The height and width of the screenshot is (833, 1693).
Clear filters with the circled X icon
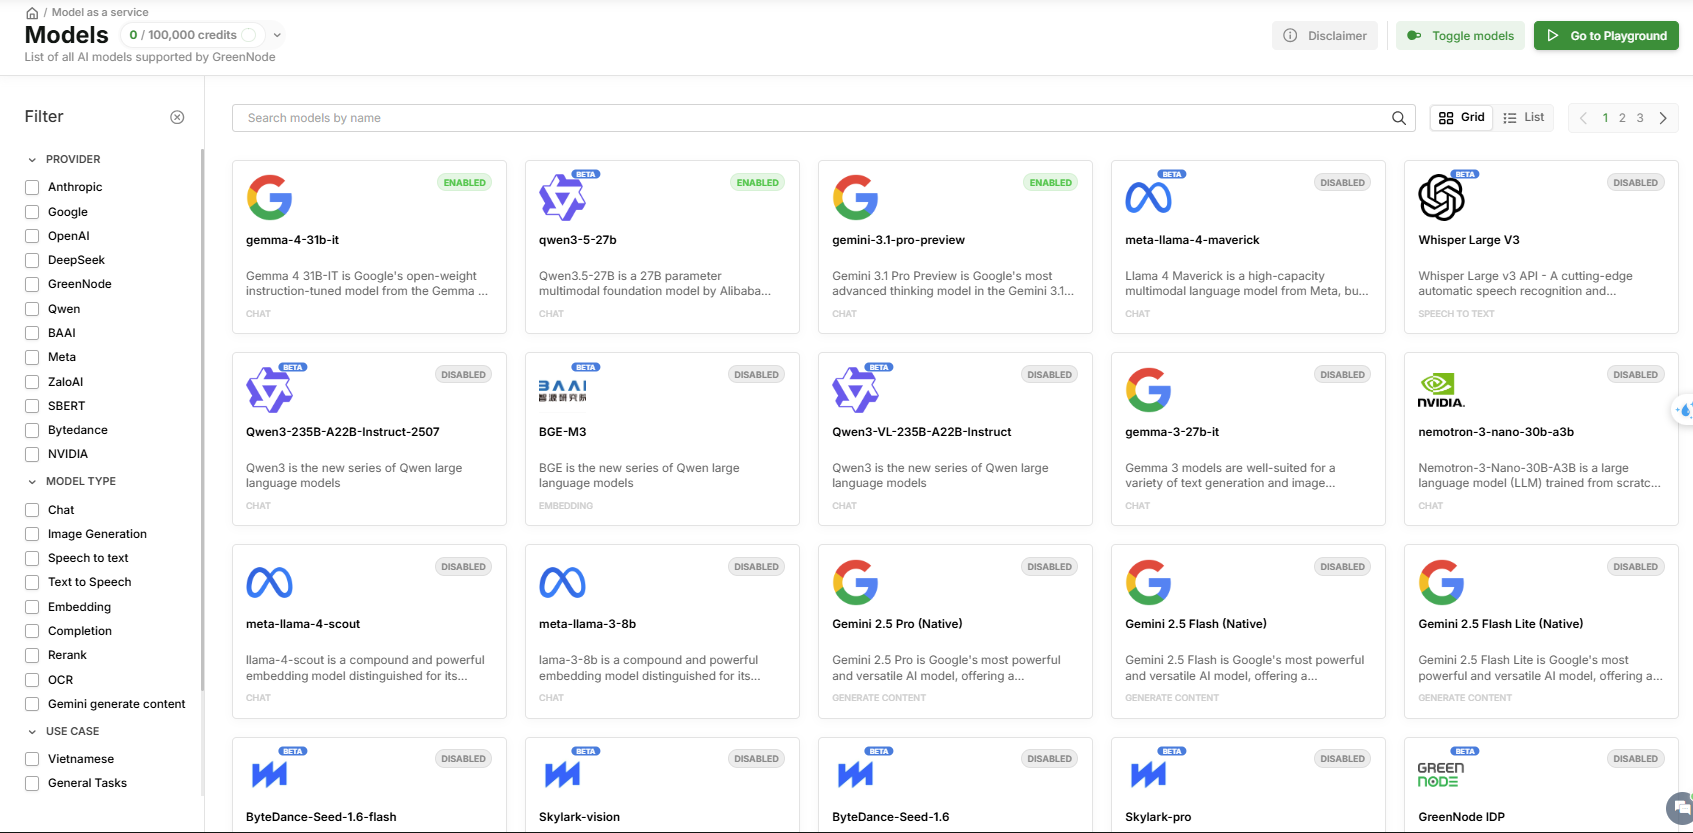[x=177, y=117]
